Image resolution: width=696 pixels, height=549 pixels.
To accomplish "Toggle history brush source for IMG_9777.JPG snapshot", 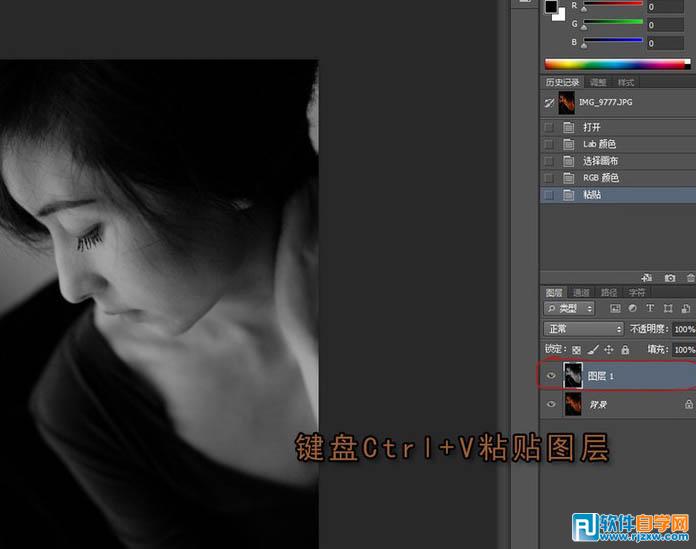I will 549,103.
